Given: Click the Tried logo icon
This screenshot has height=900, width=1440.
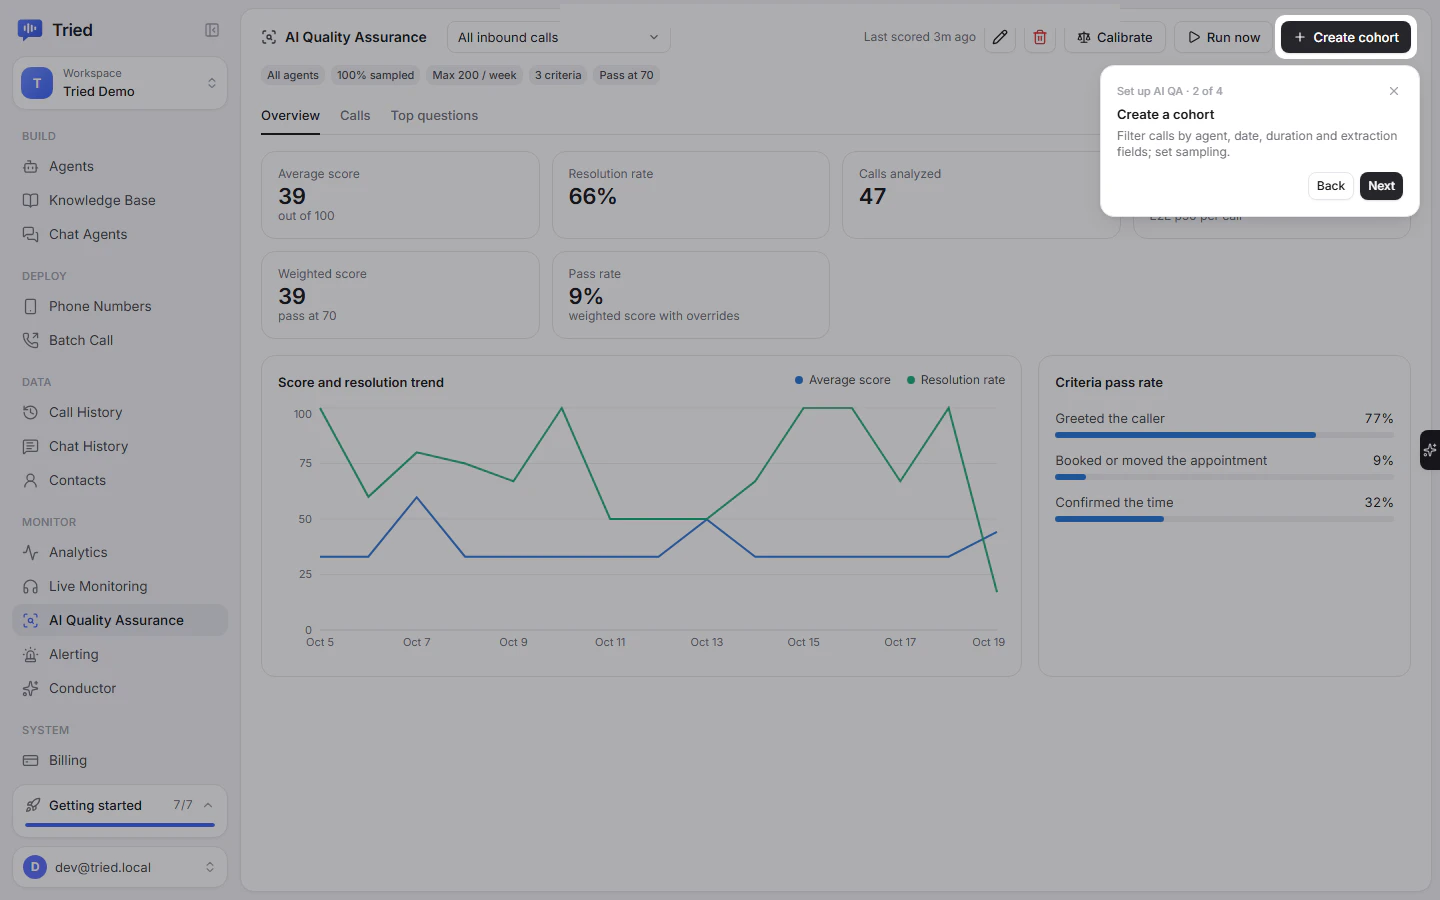Looking at the screenshot, I should point(30,30).
